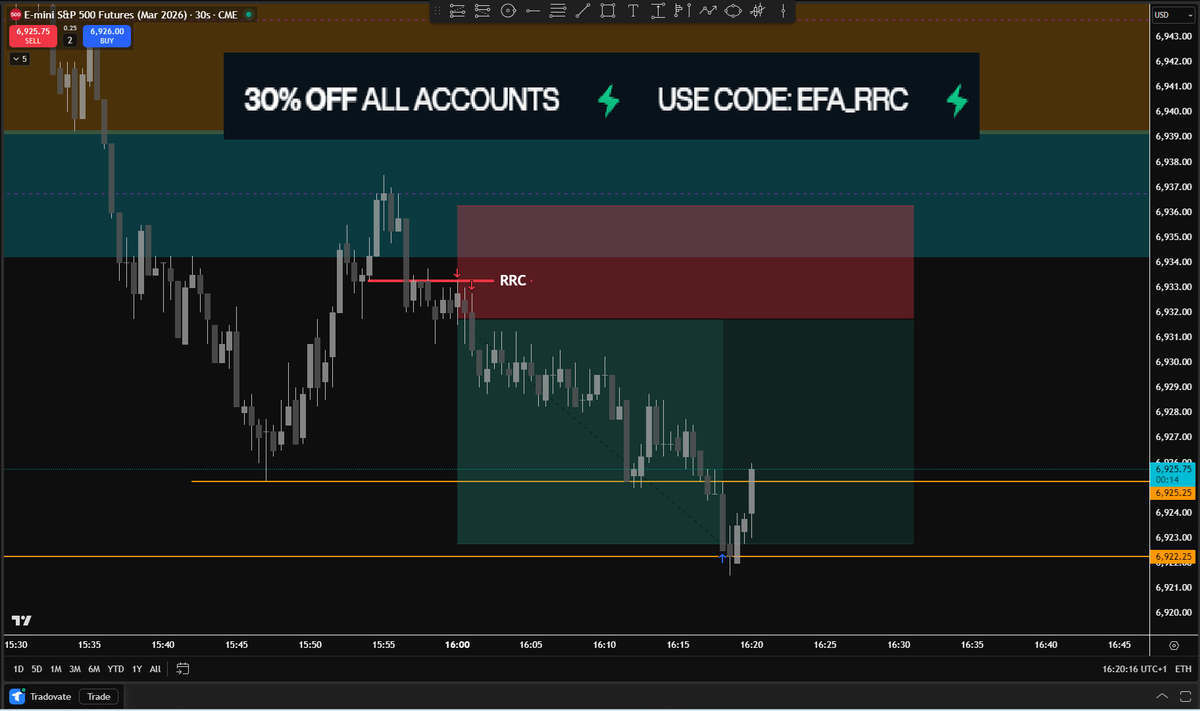
Task: Collapse the trading panel with up chevron
Action: click(1160, 696)
